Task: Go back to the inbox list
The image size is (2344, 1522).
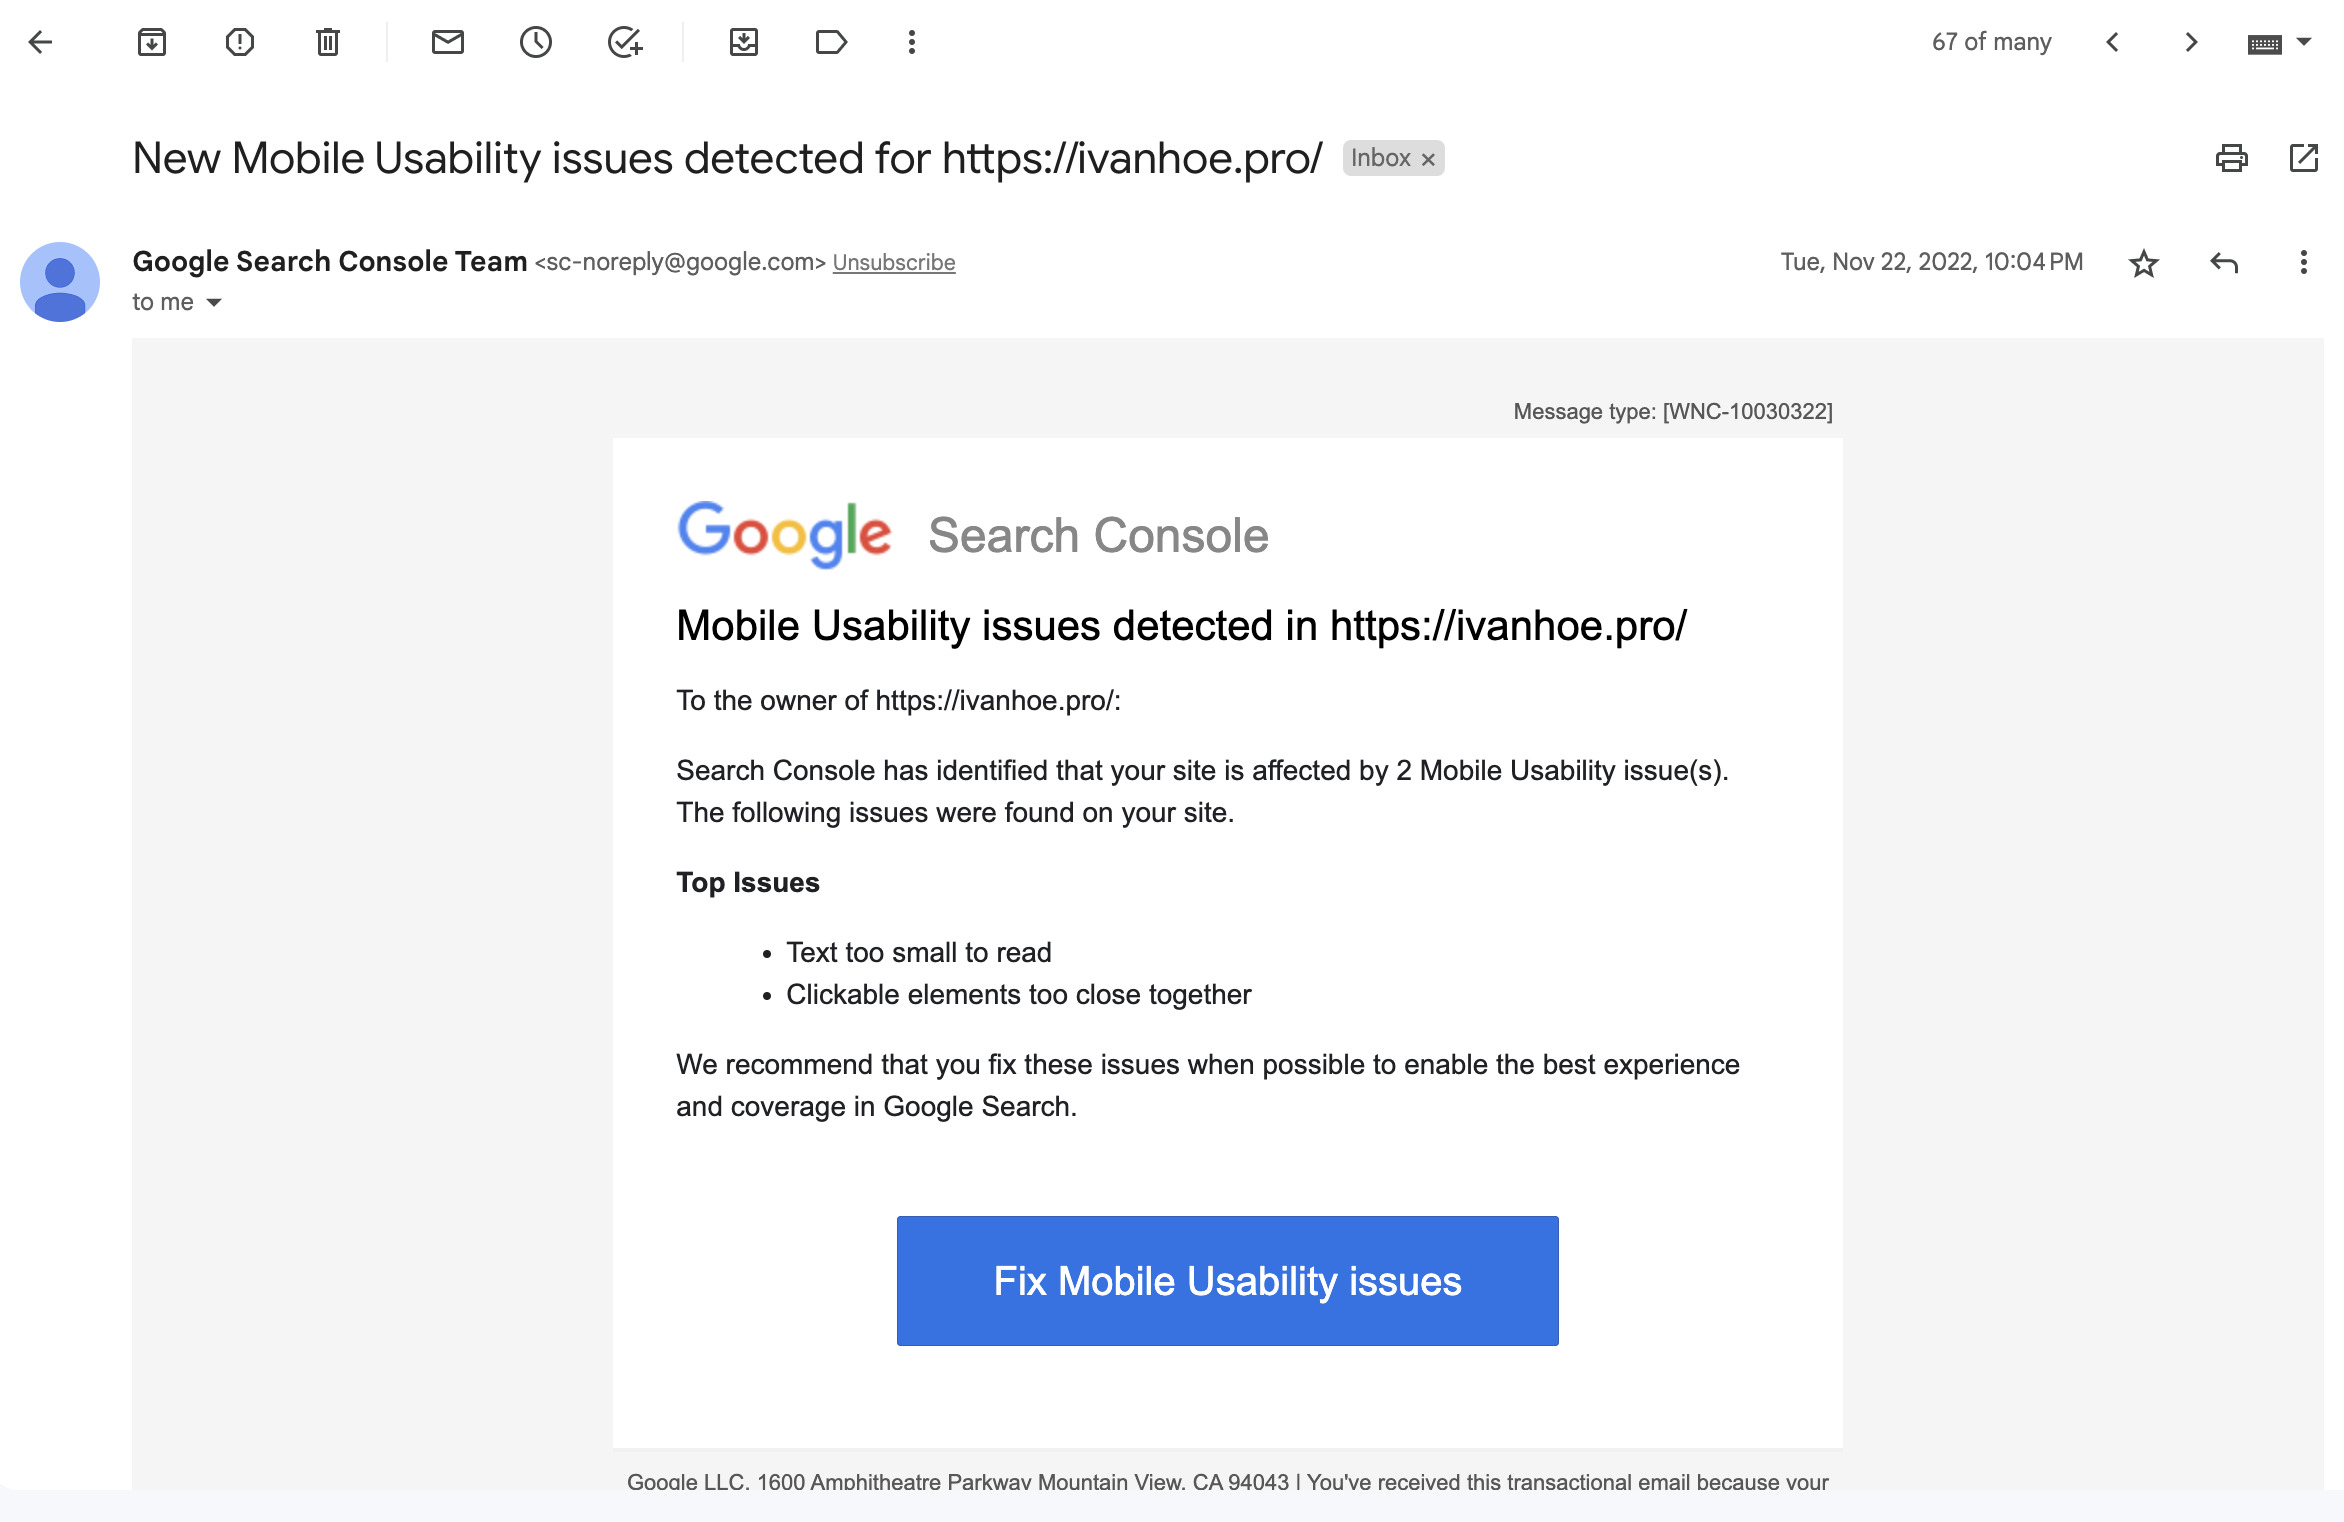Action: coord(41,42)
